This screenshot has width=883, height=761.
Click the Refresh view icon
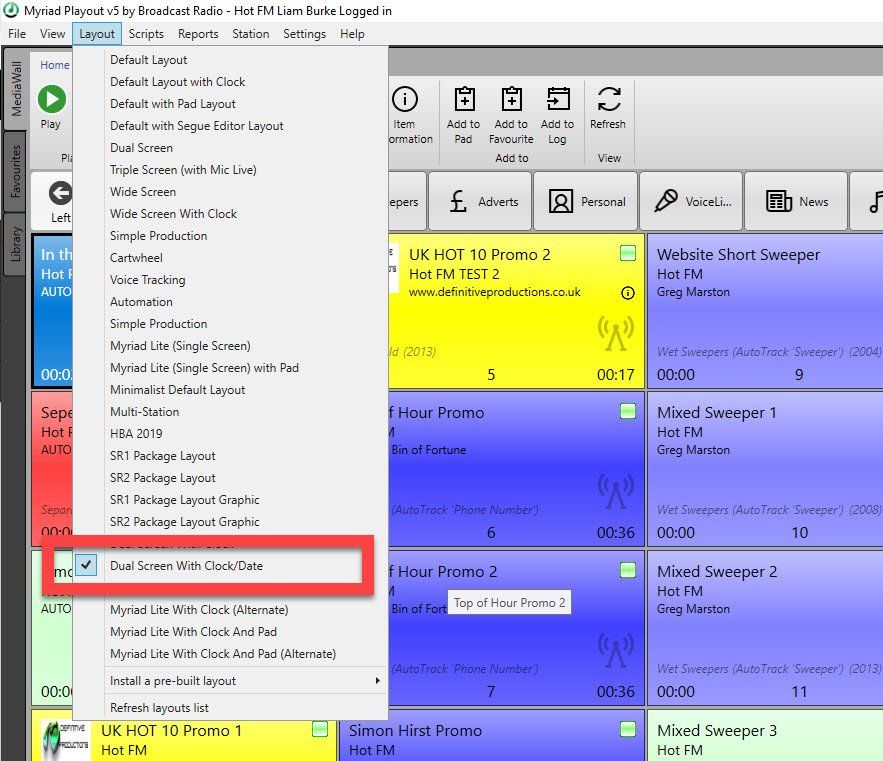(609, 99)
